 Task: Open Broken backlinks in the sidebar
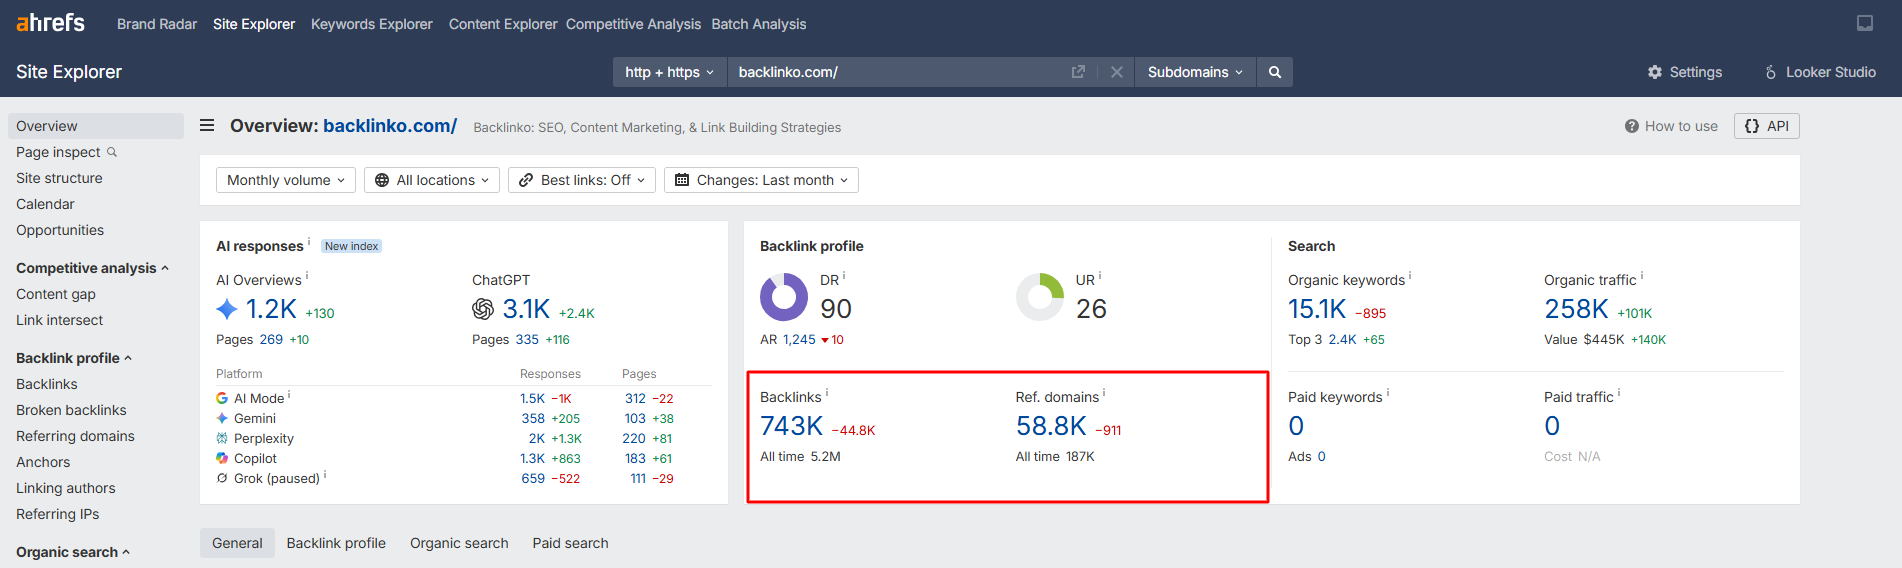pyautogui.click(x=71, y=410)
